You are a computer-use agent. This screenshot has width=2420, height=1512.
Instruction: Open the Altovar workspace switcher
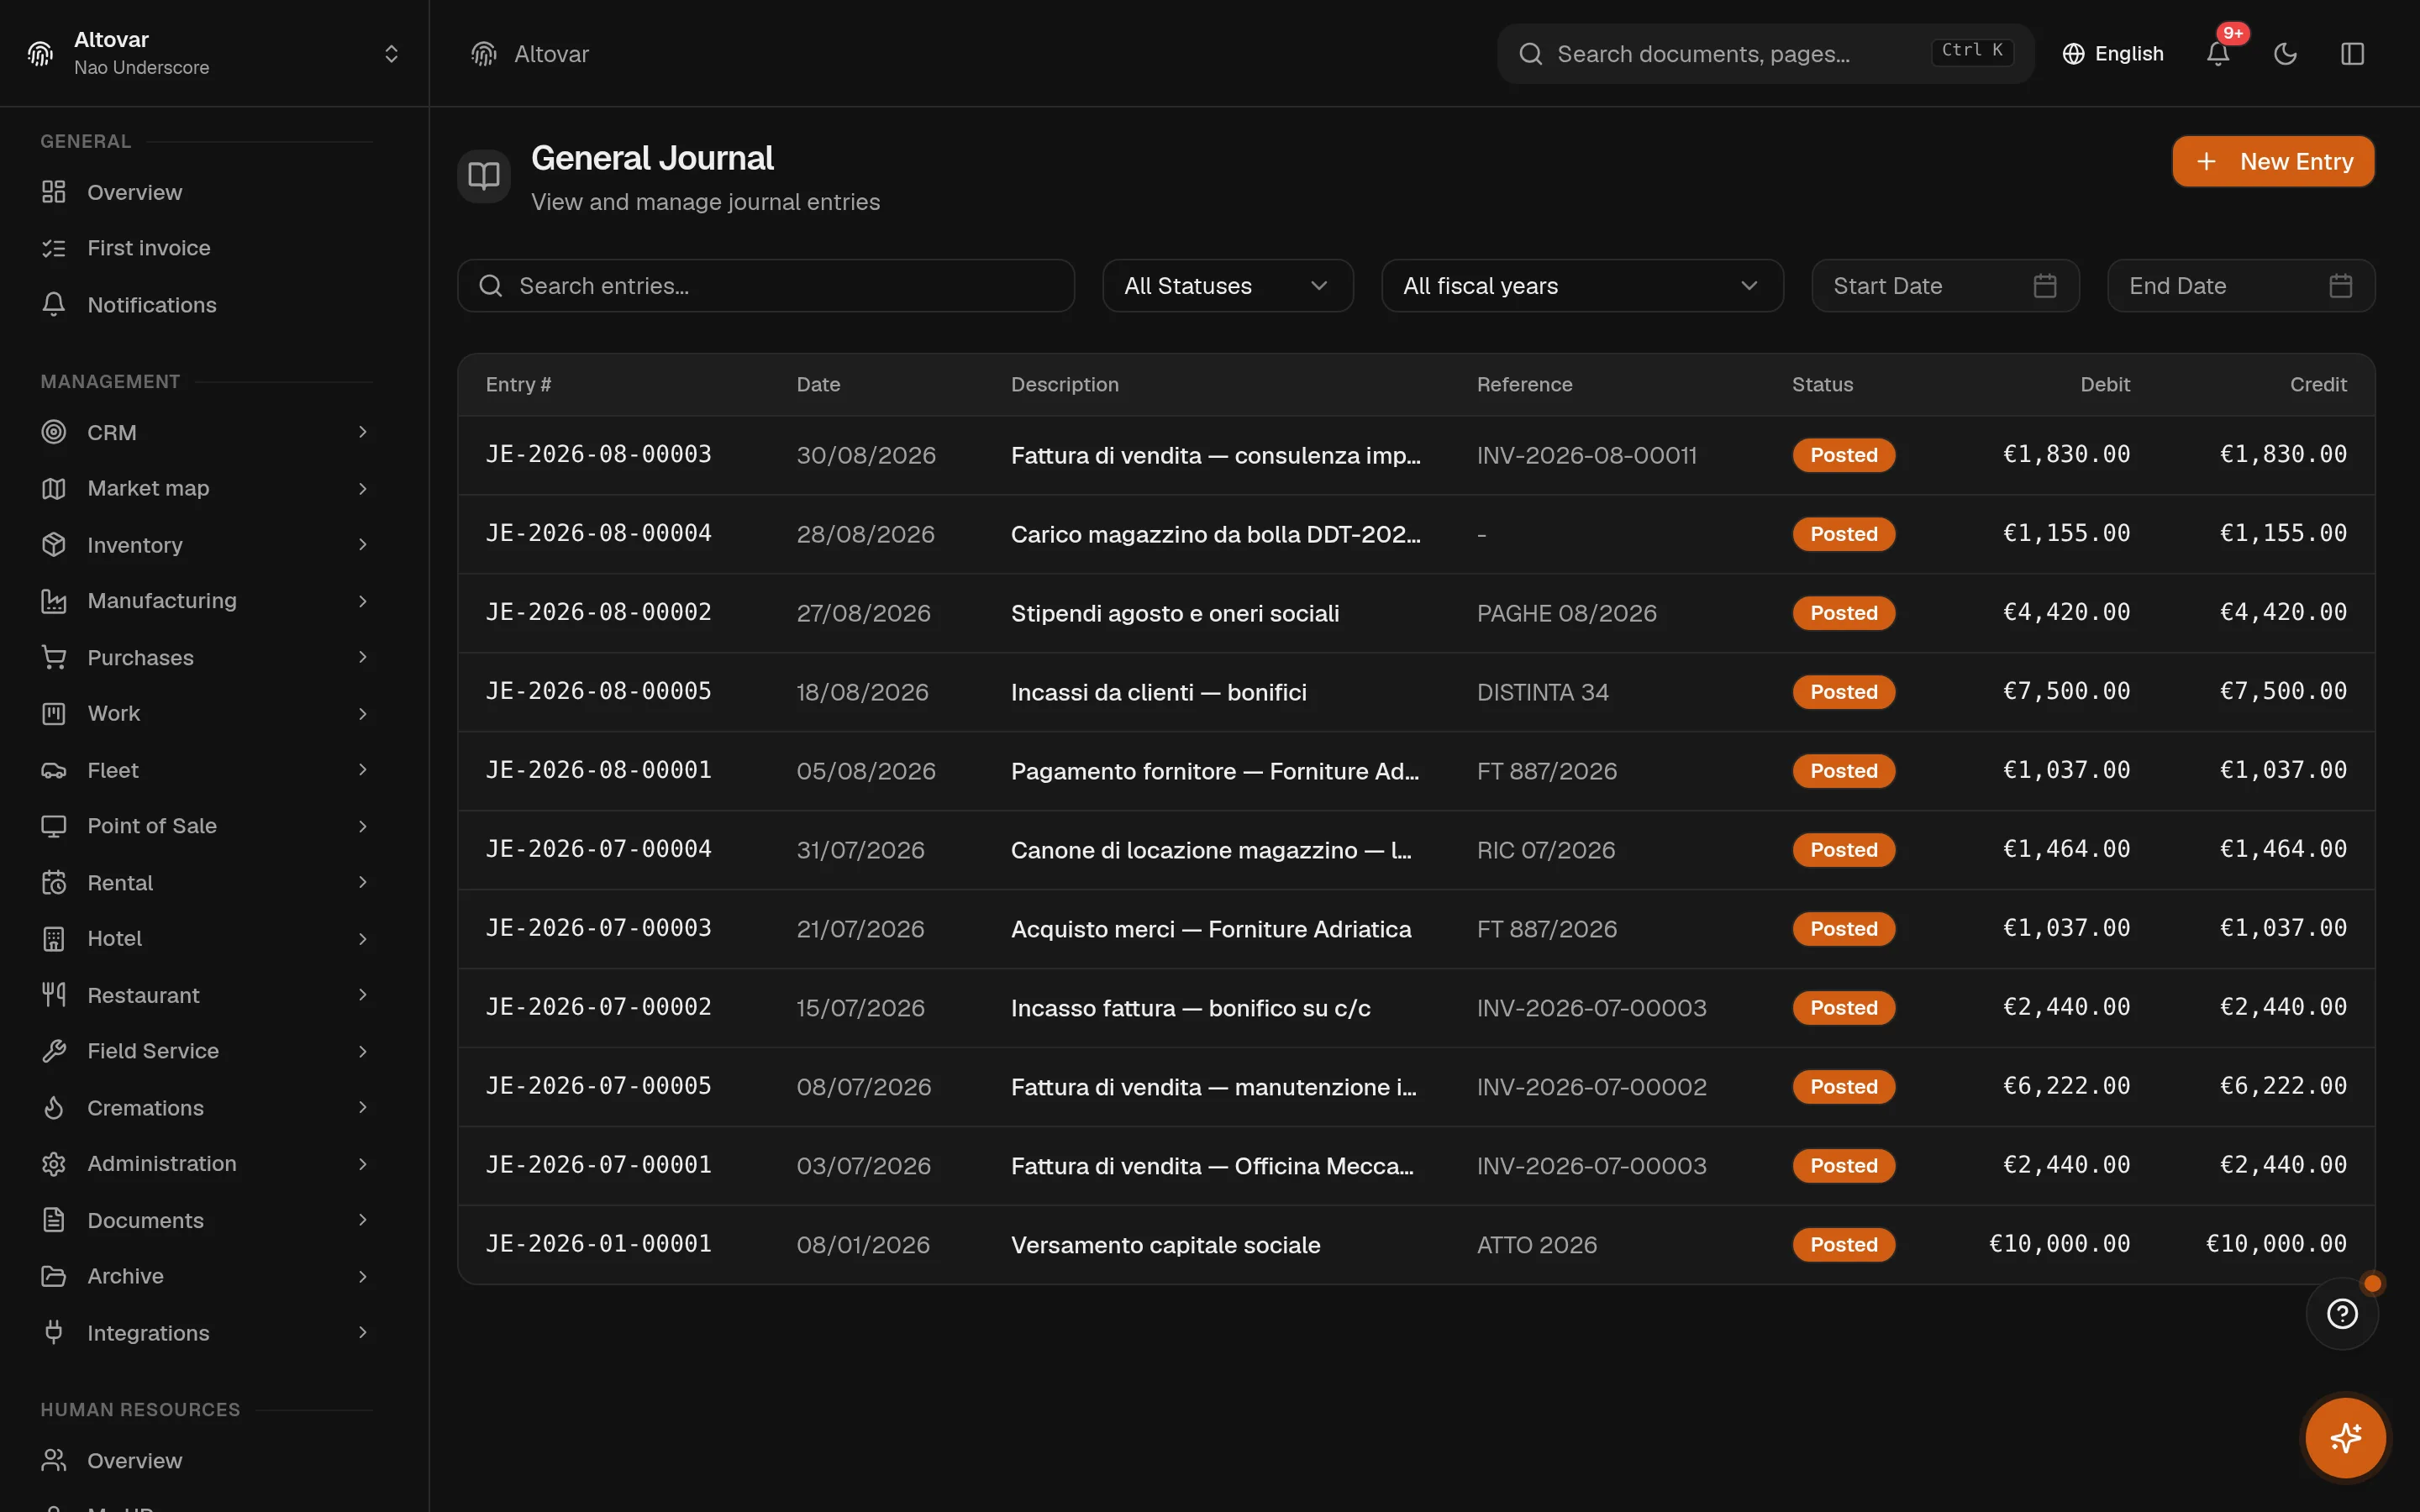tap(214, 53)
